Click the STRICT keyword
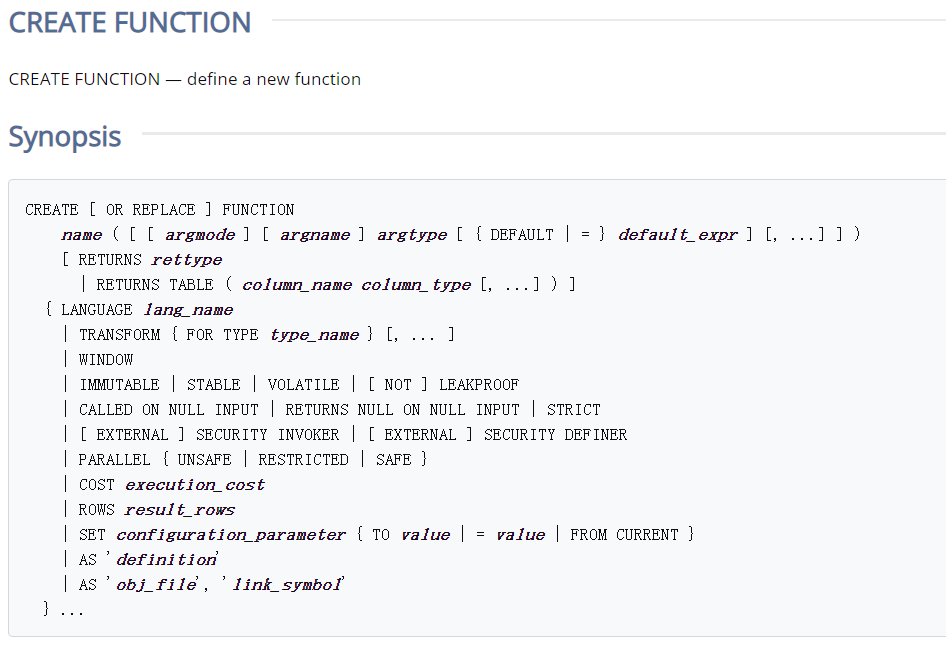 pos(574,410)
